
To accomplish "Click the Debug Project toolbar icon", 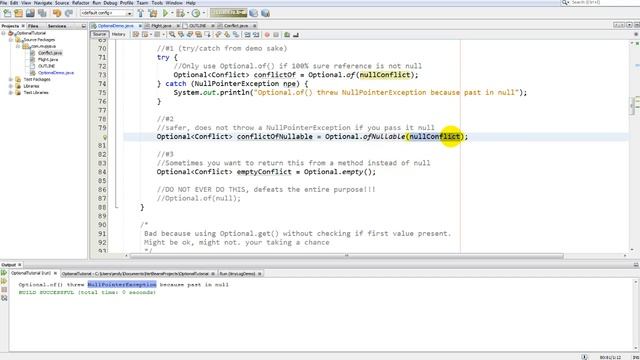I will (180, 13).
